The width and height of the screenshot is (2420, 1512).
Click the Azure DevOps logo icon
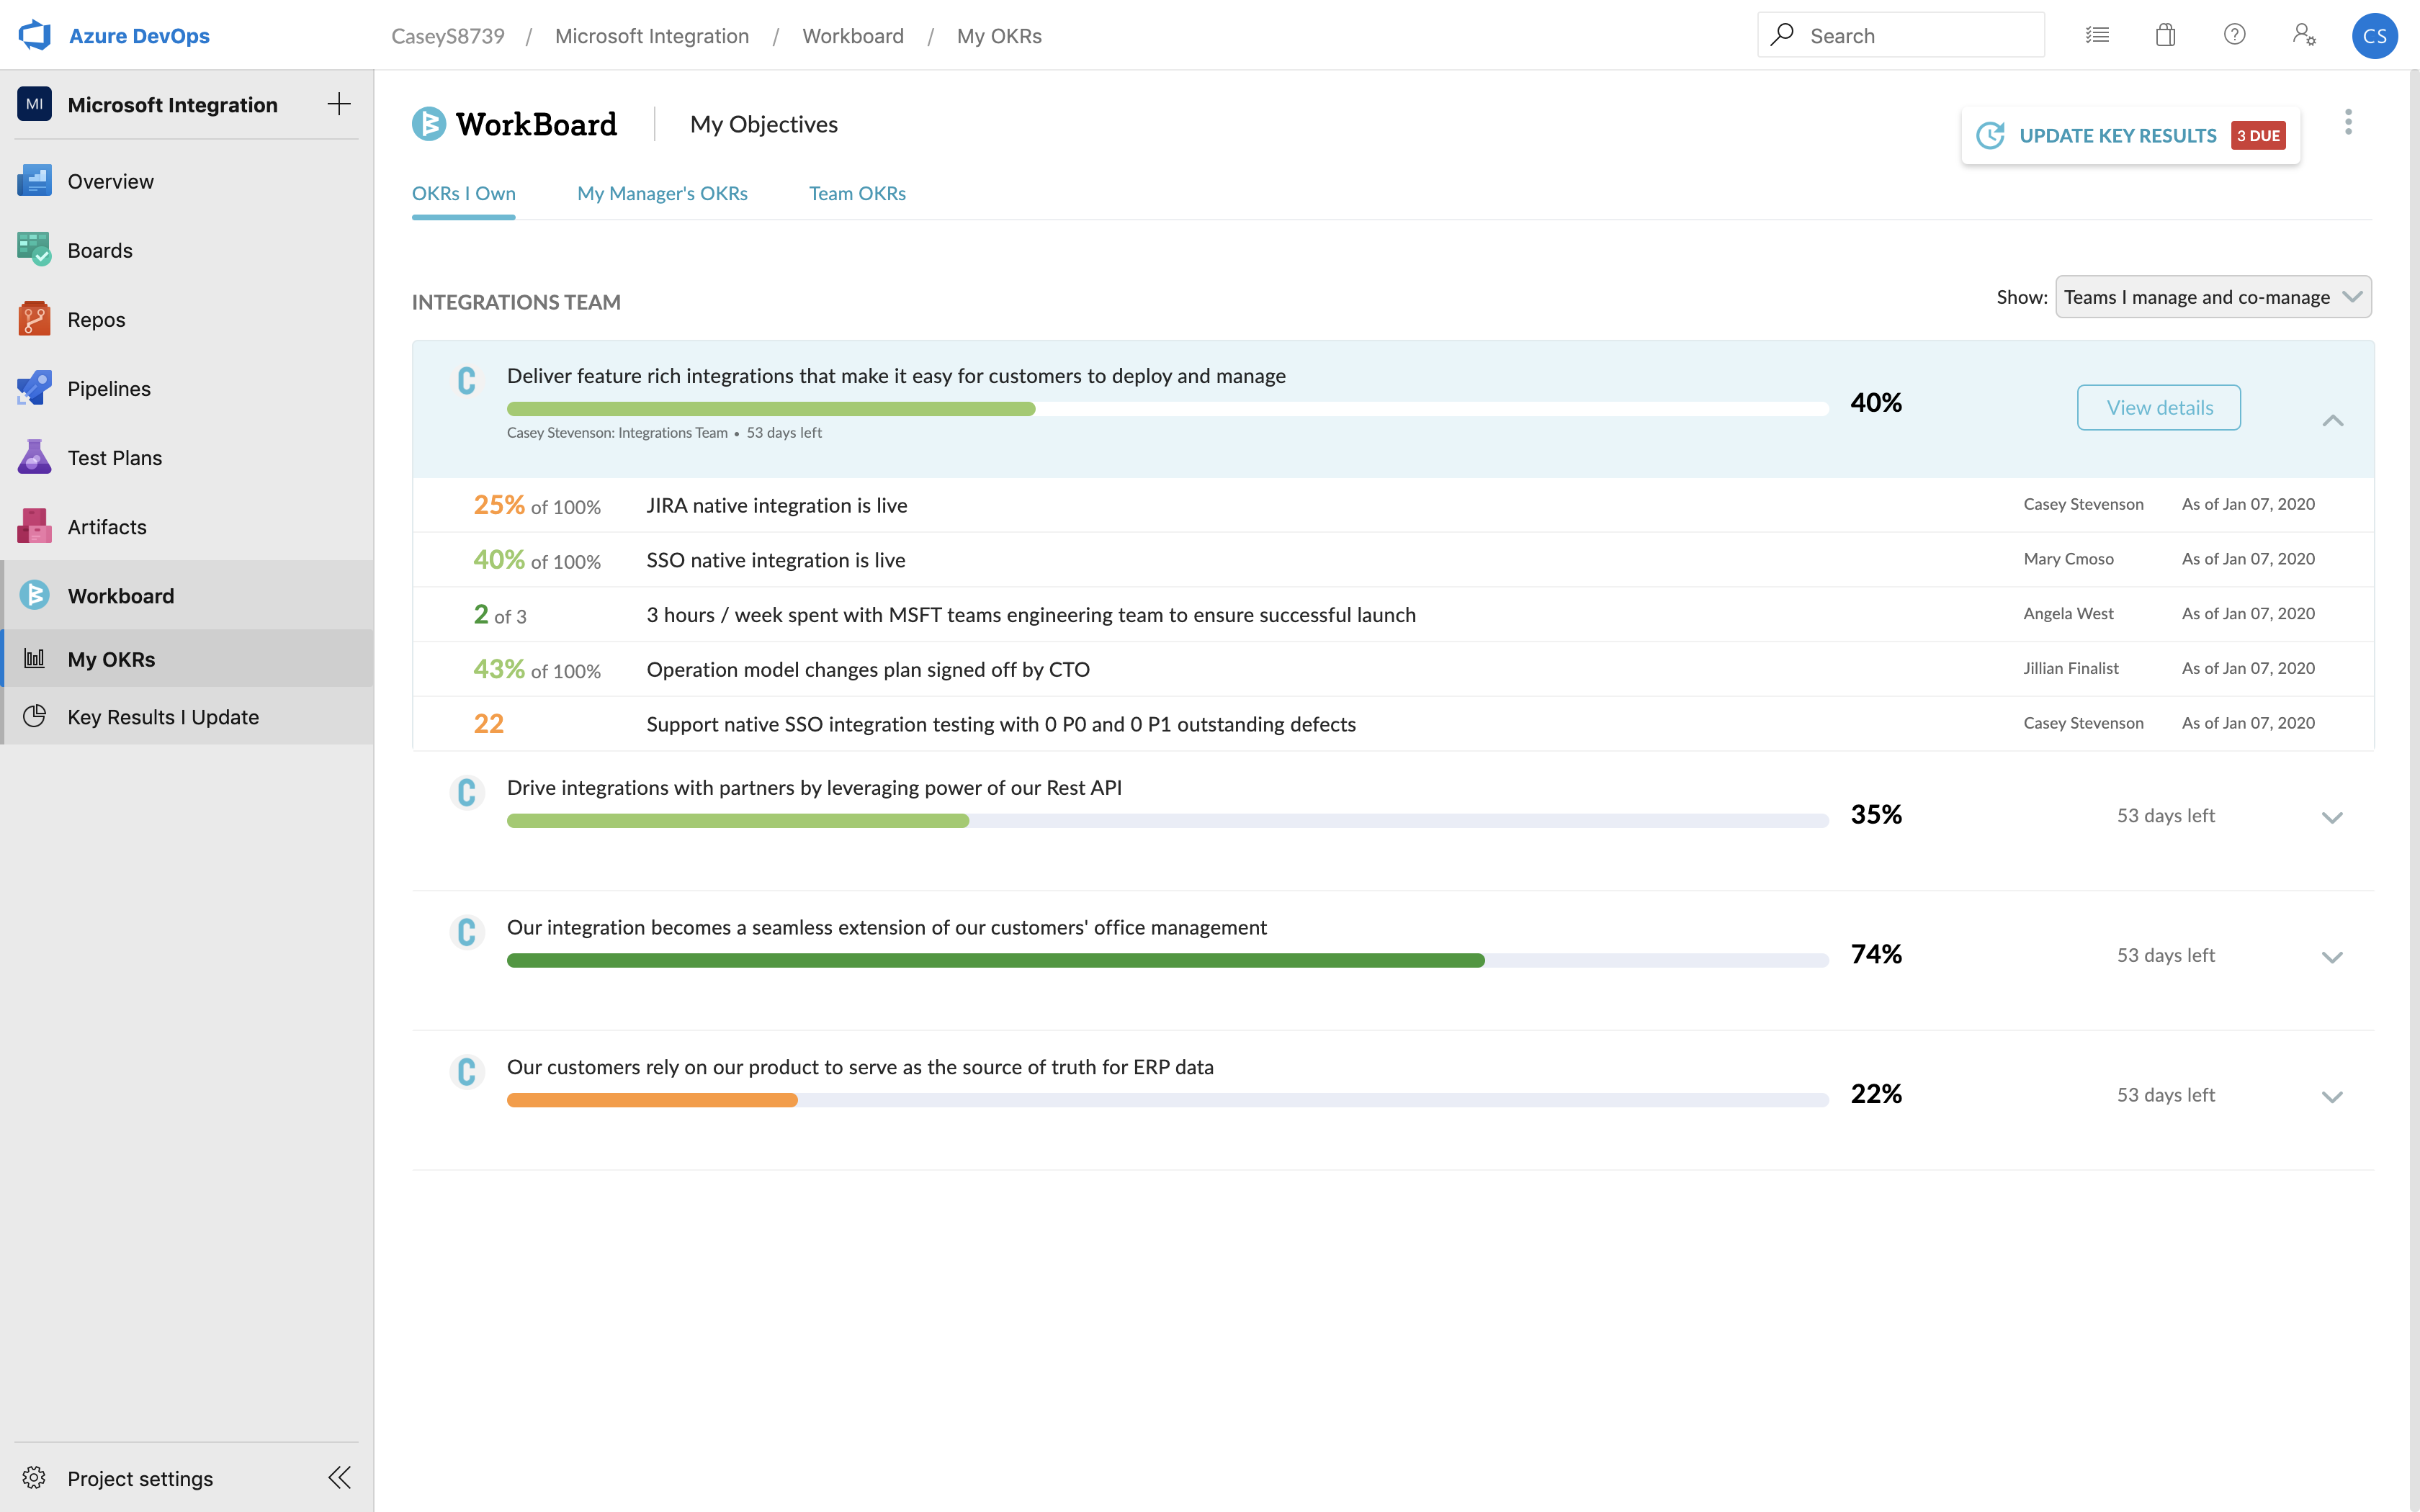pyautogui.click(x=35, y=35)
